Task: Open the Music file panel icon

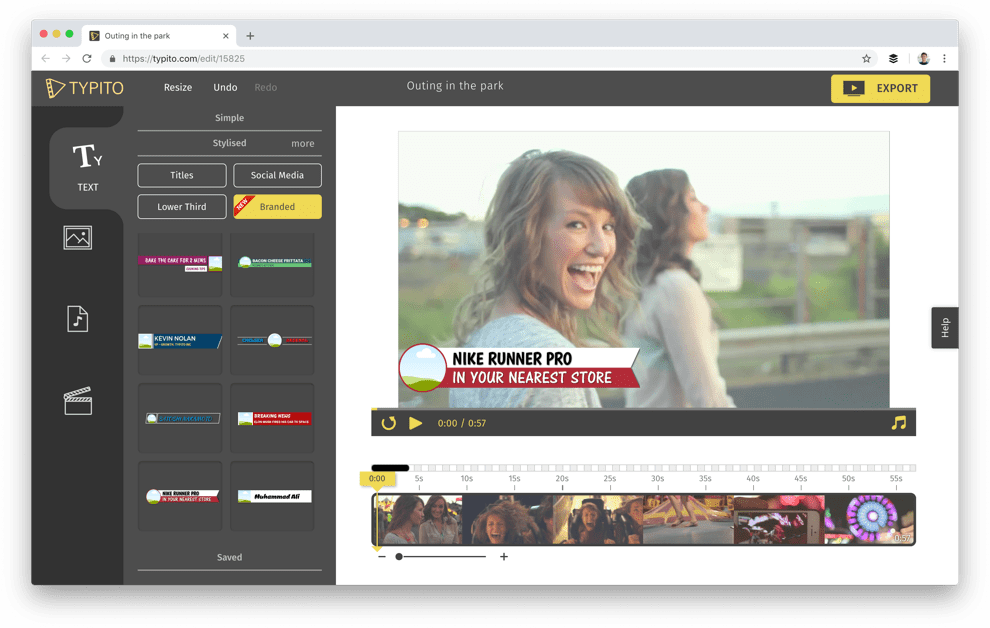Action: (78, 319)
